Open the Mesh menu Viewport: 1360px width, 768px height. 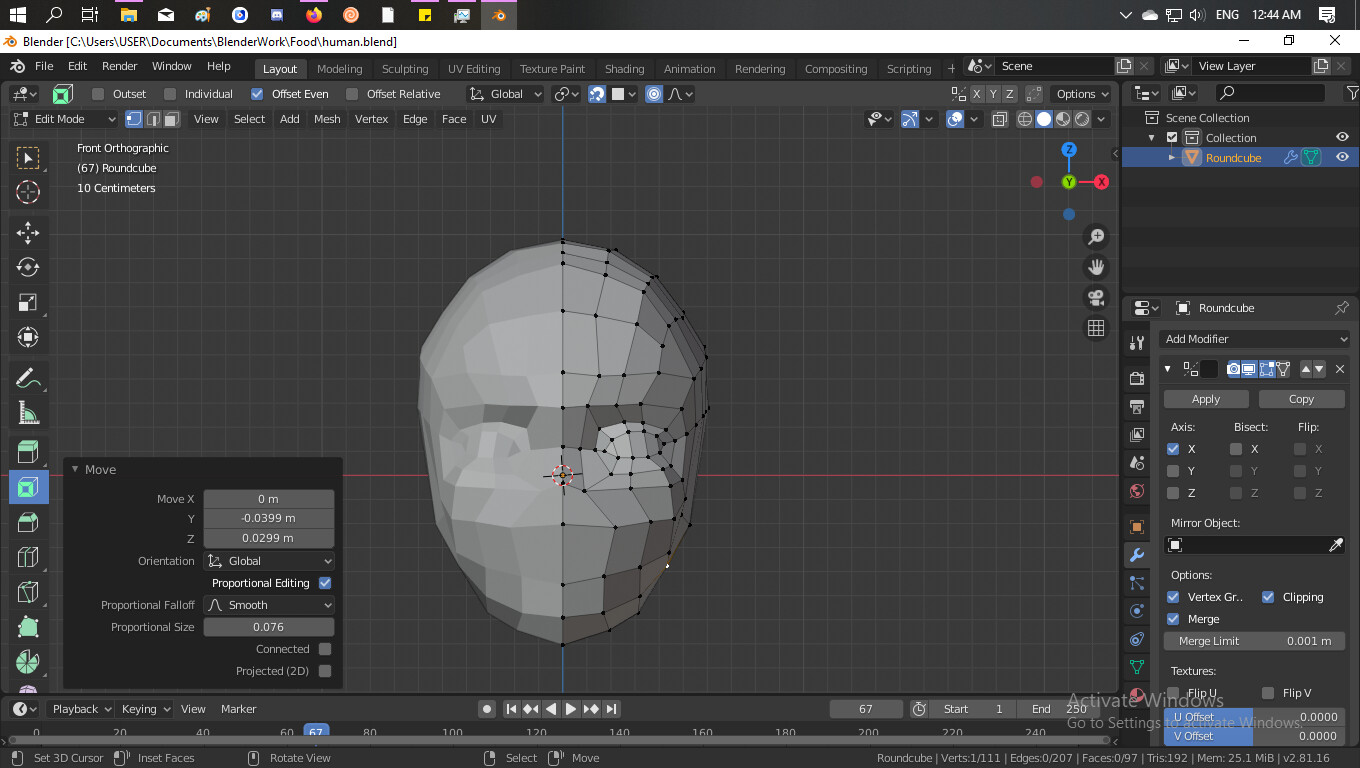(x=326, y=119)
